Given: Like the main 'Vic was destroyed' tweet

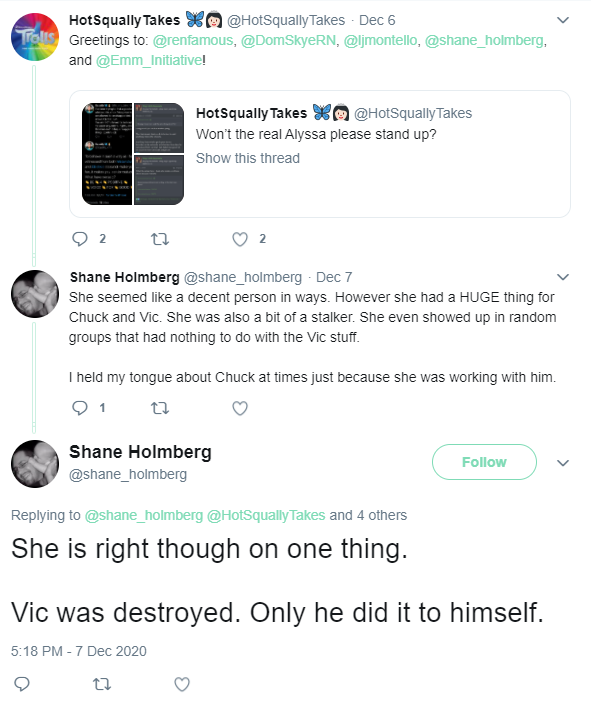Looking at the screenshot, I should (x=182, y=684).
